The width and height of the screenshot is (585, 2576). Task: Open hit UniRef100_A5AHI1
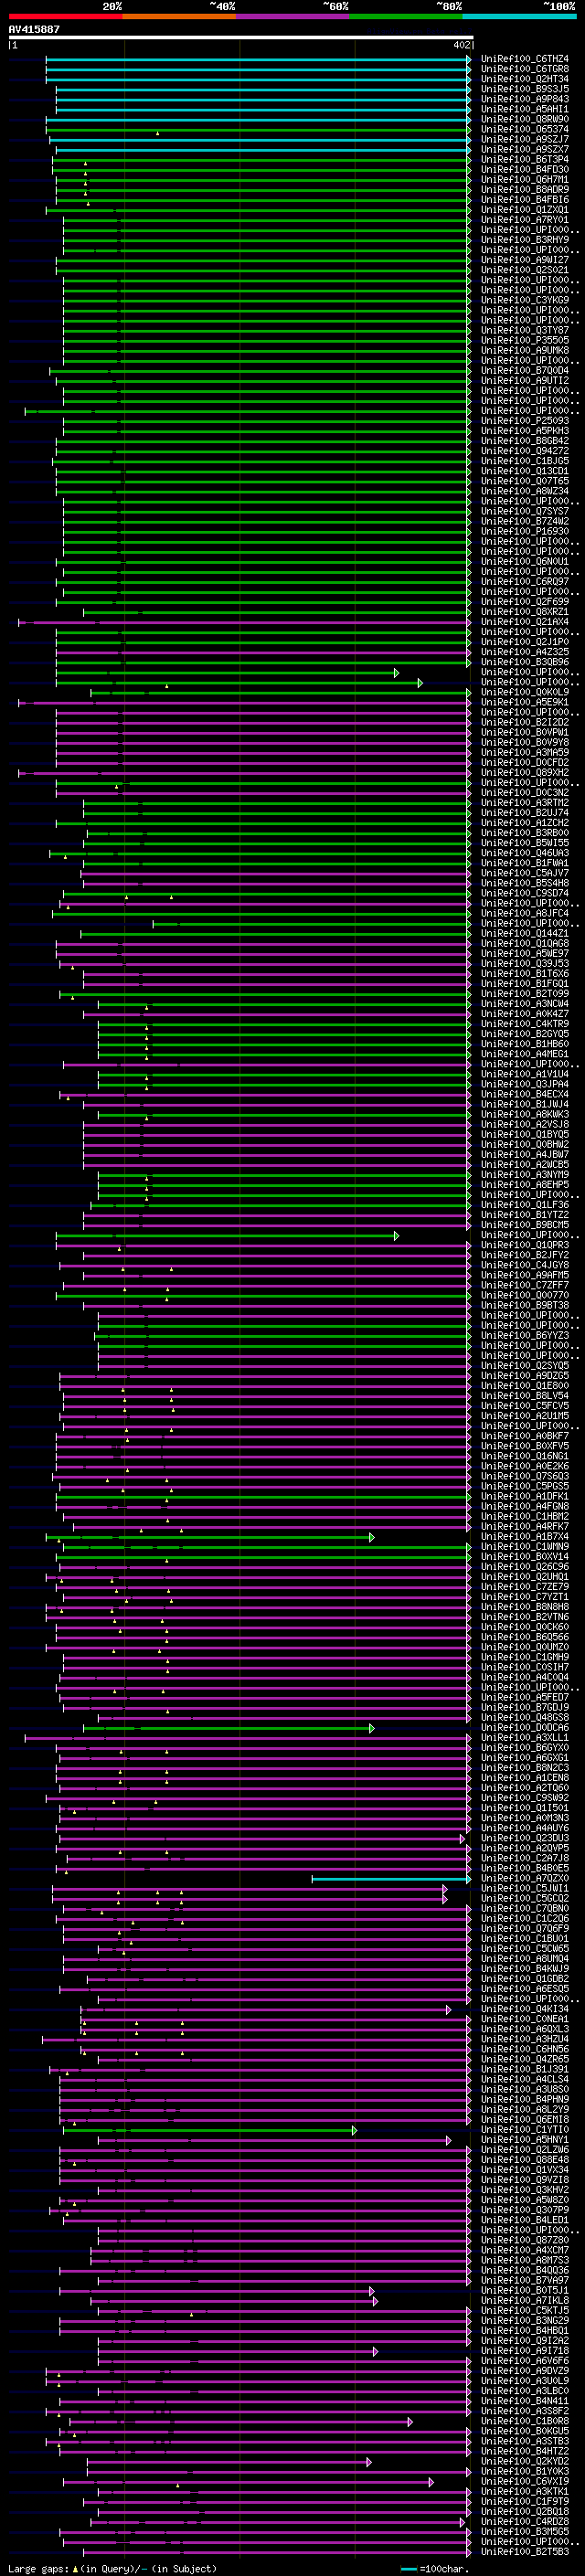coord(524,109)
